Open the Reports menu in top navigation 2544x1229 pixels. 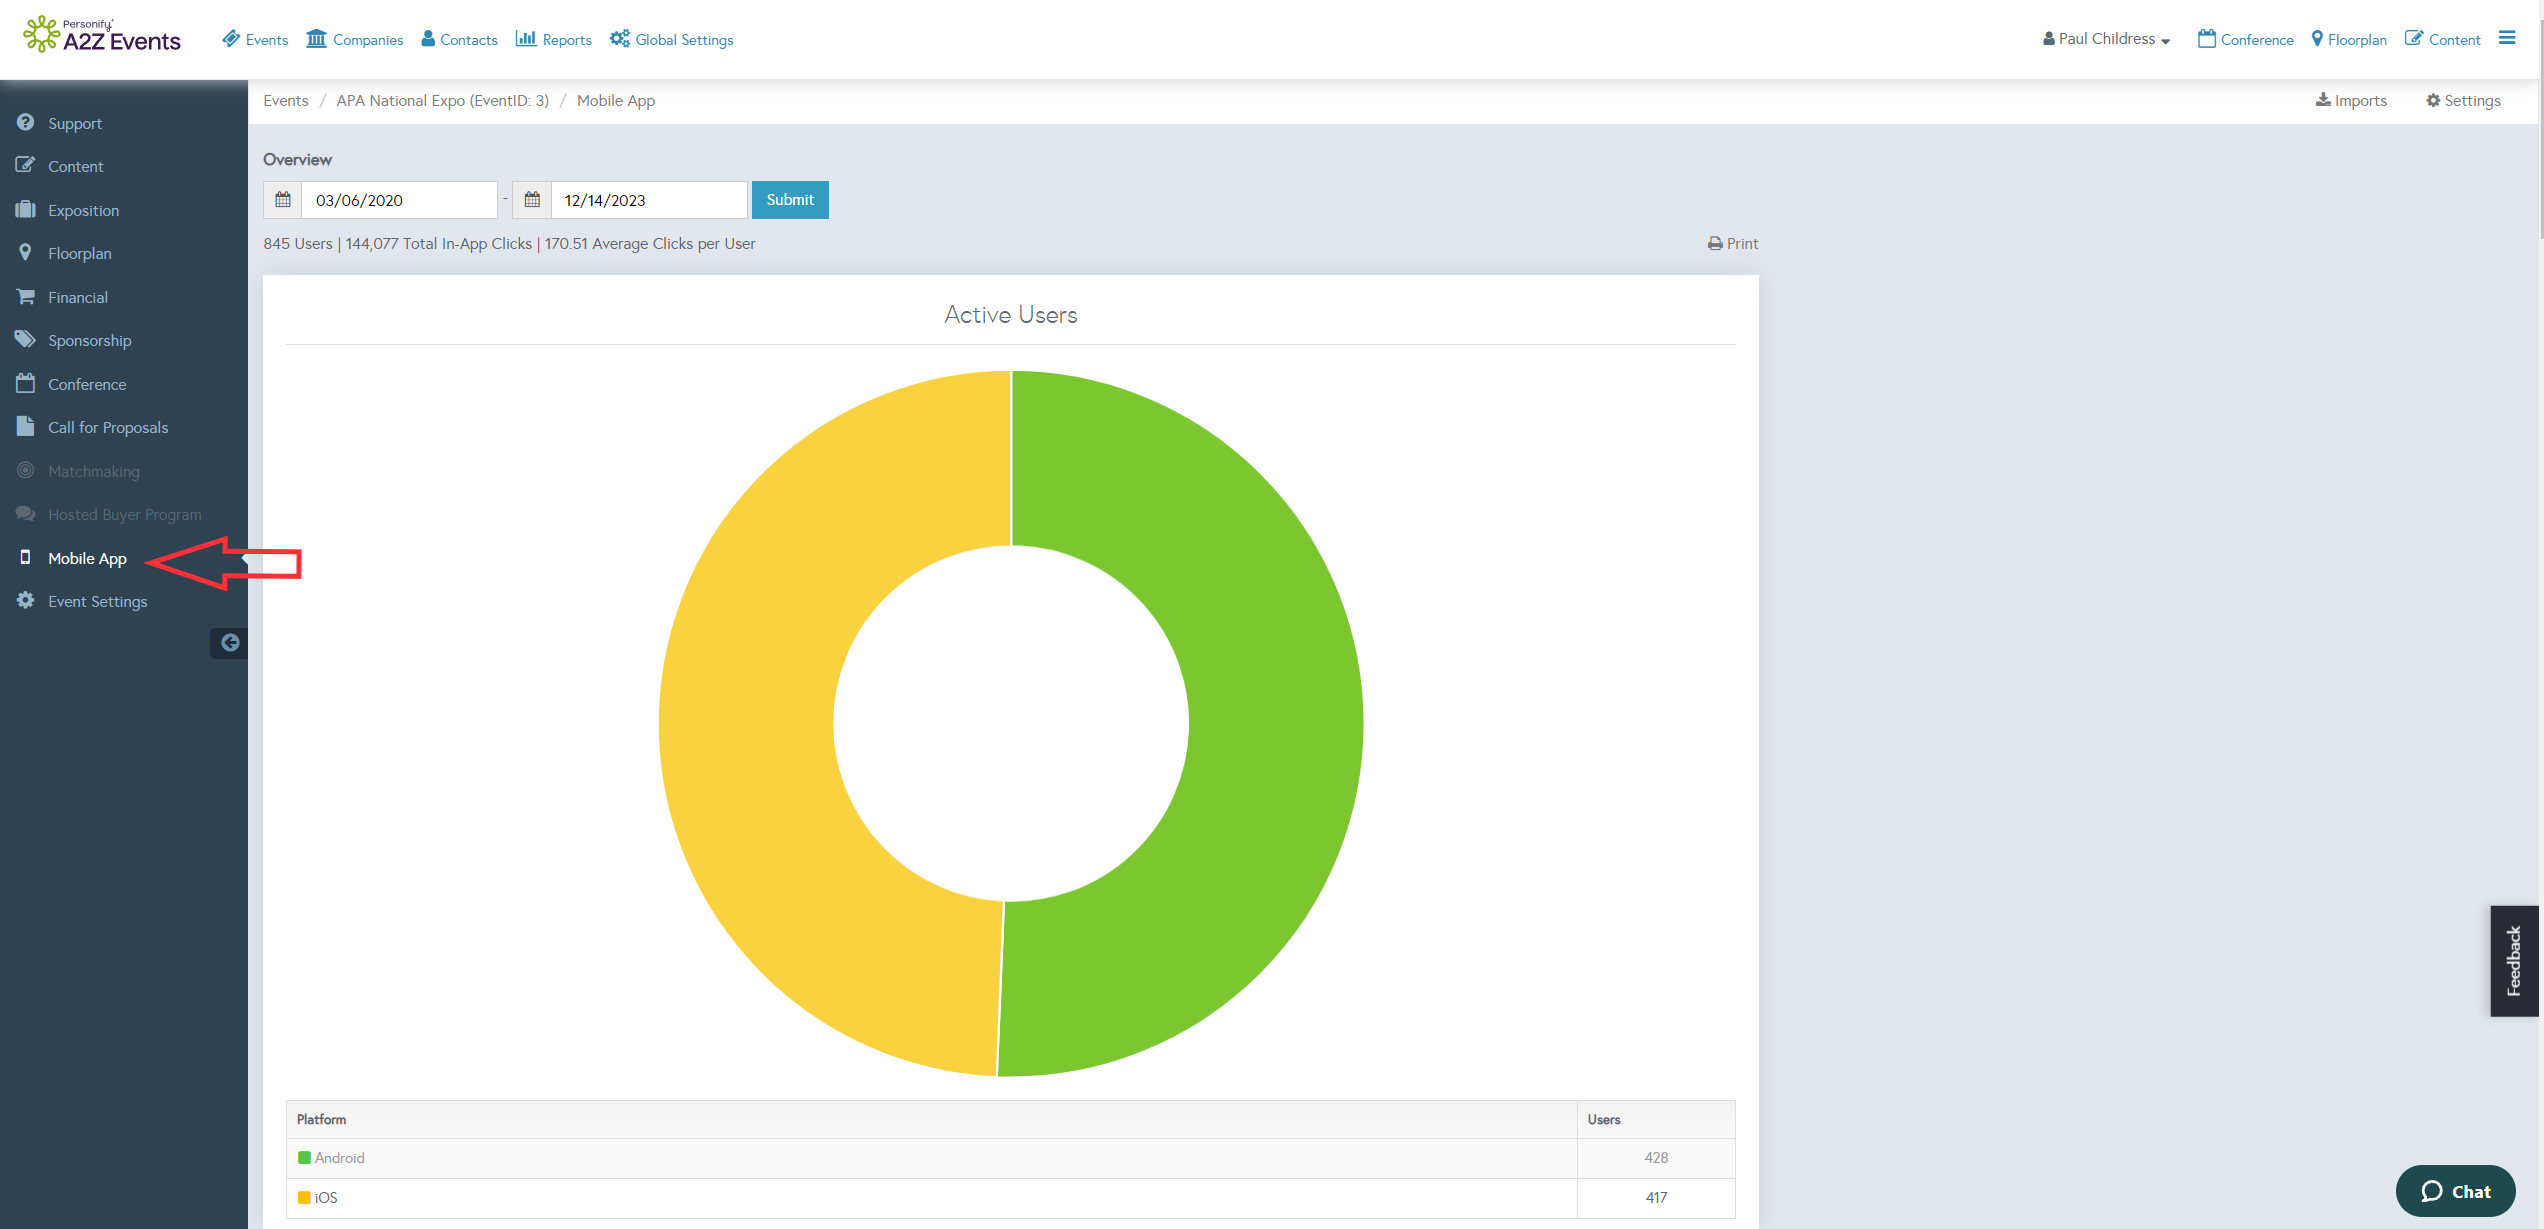[x=554, y=40]
